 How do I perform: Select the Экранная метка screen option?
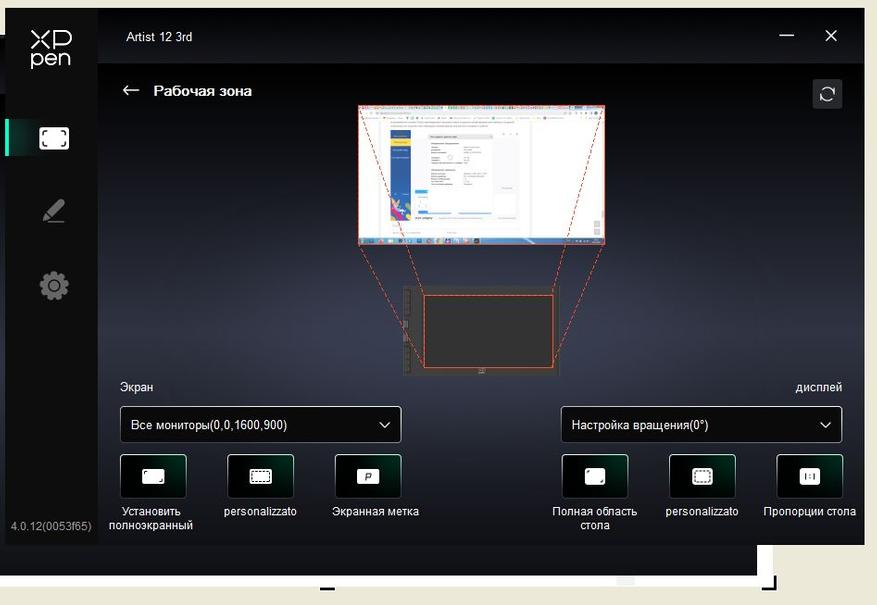point(368,477)
